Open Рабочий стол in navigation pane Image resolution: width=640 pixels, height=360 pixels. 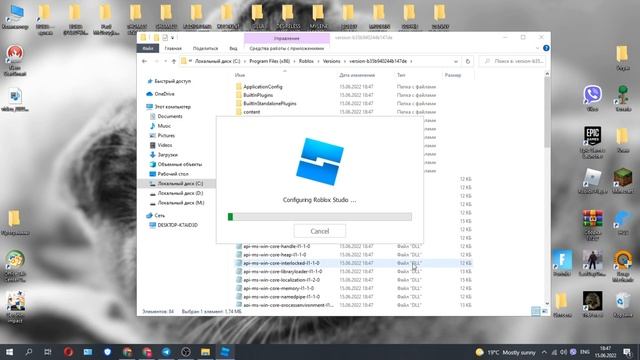(x=173, y=174)
